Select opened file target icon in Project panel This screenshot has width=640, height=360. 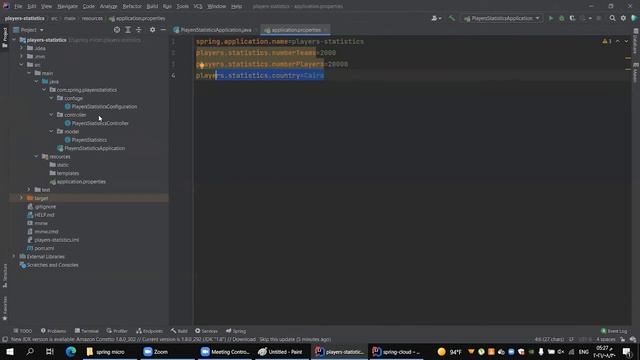(x=117, y=30)
